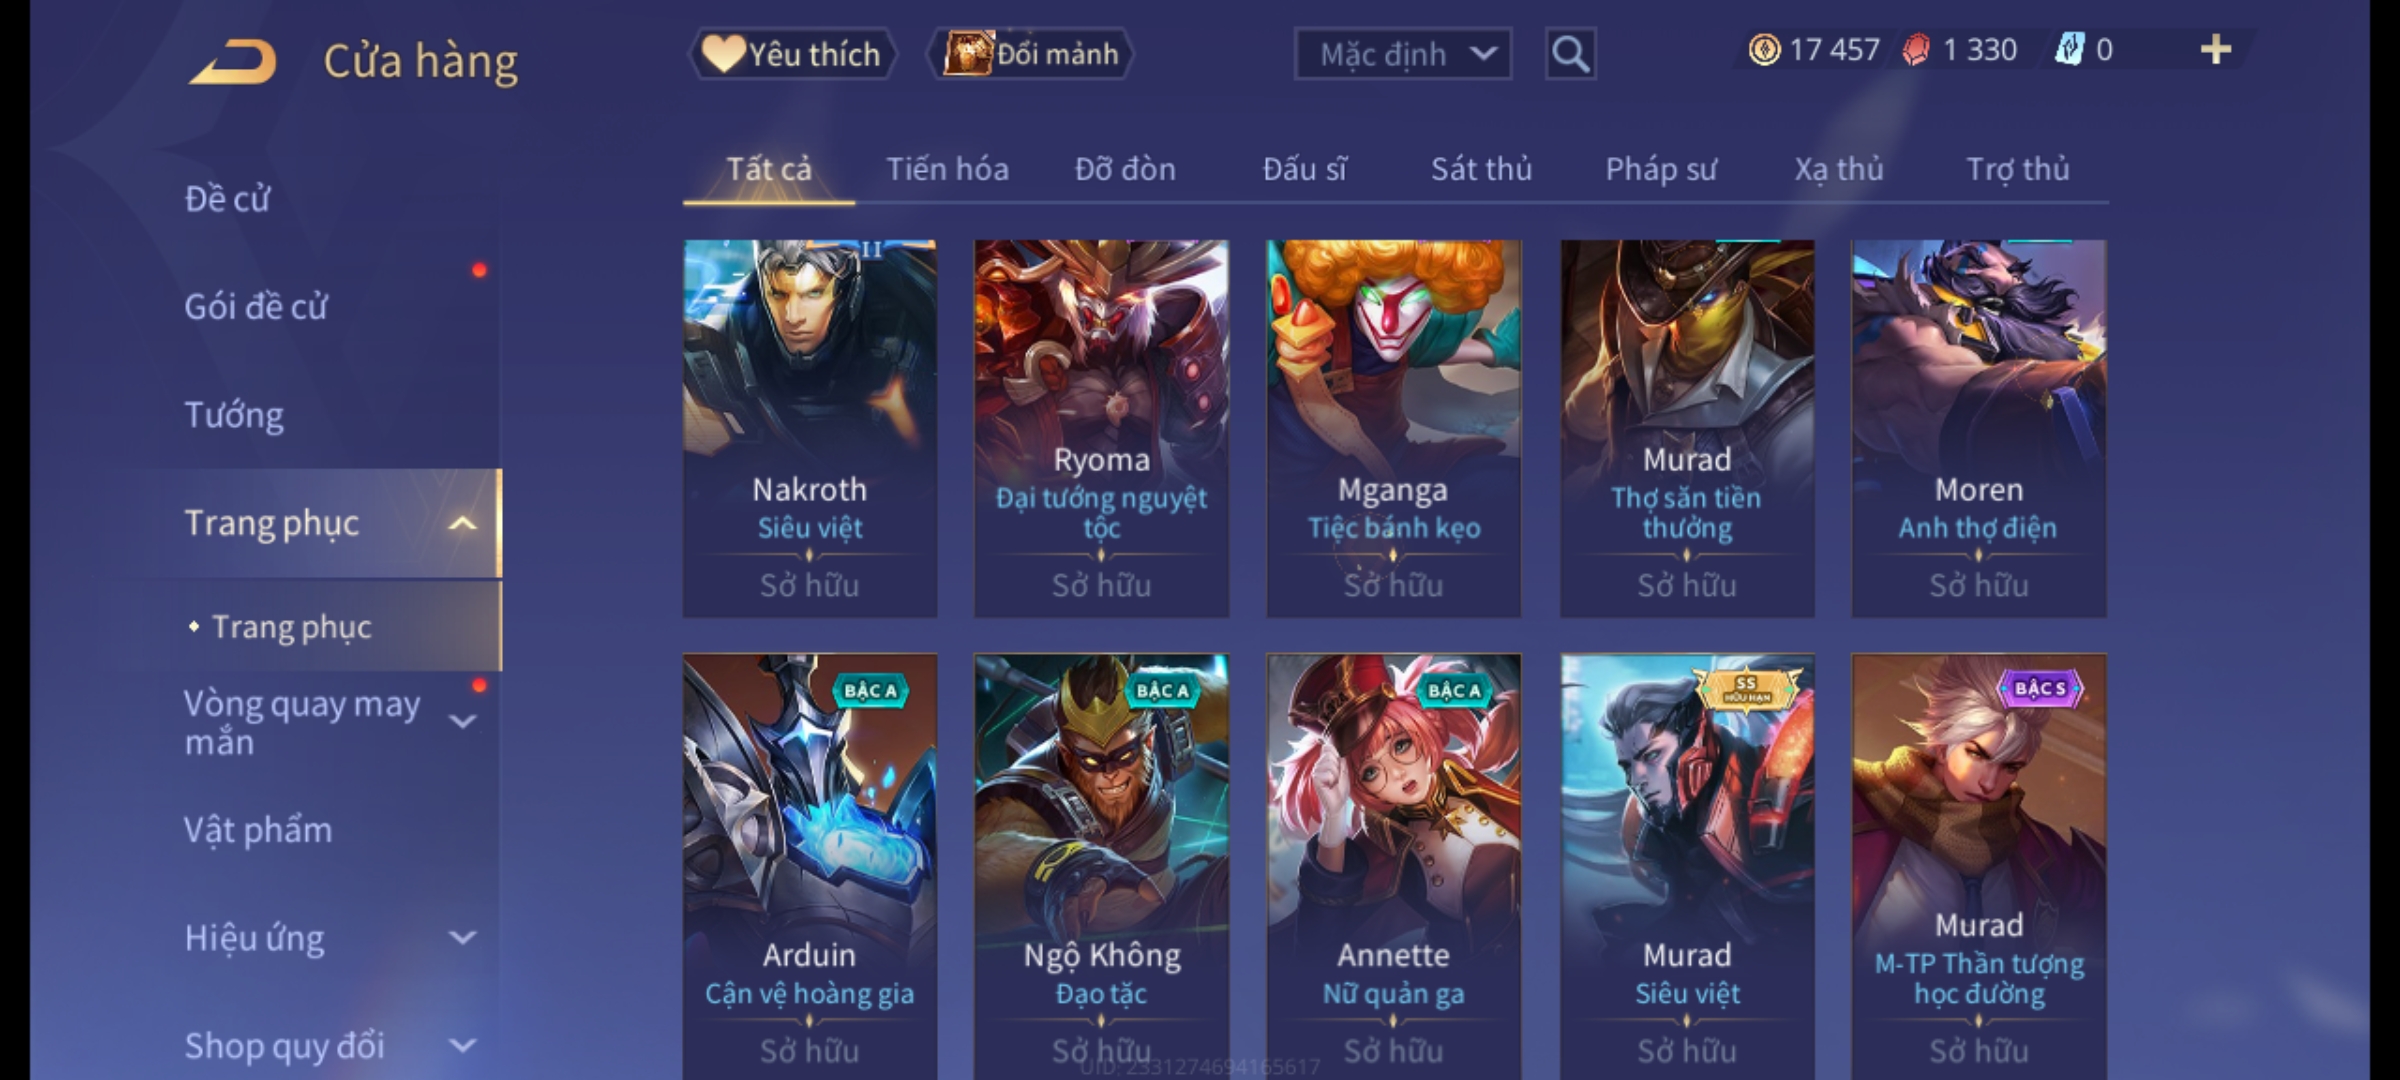Expand the Hiệu ứng sidebar section
The width and height of the screenshot is (2400, 1080).
pos(462,937)
